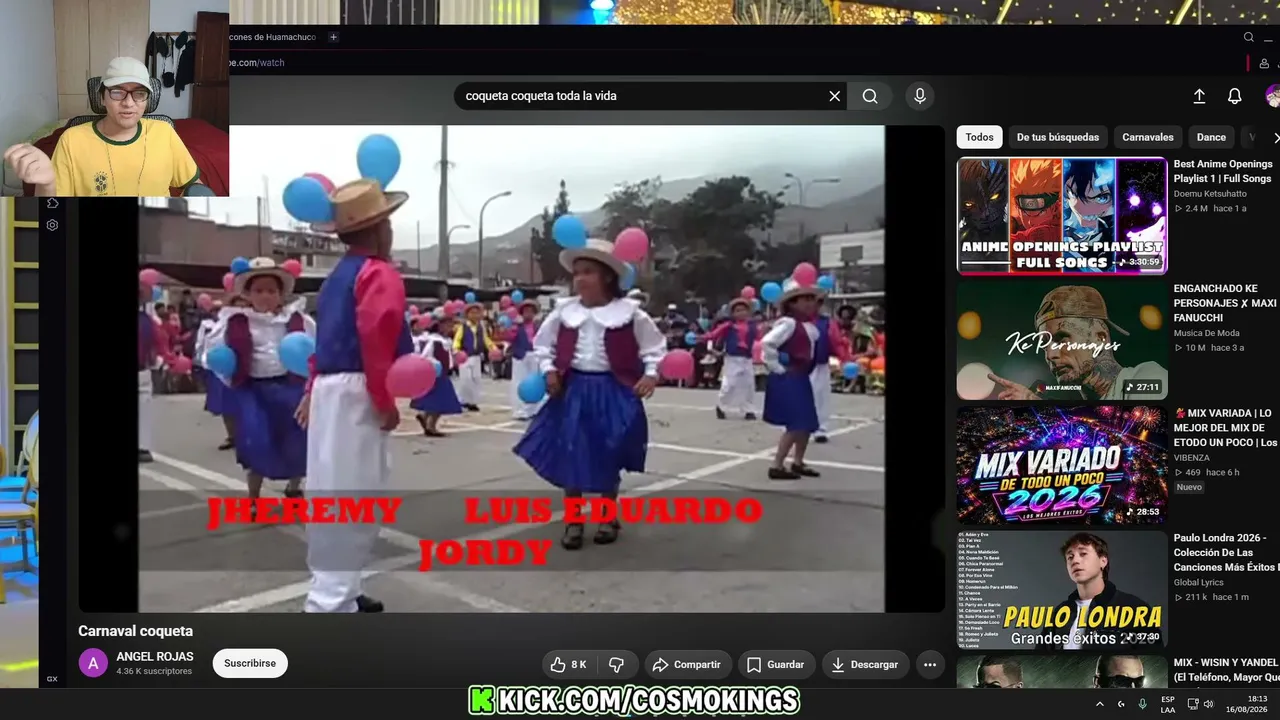Click the Nuevo badge under VIBENZA
Viewport: 1280px width, 720px height.
1189,487
